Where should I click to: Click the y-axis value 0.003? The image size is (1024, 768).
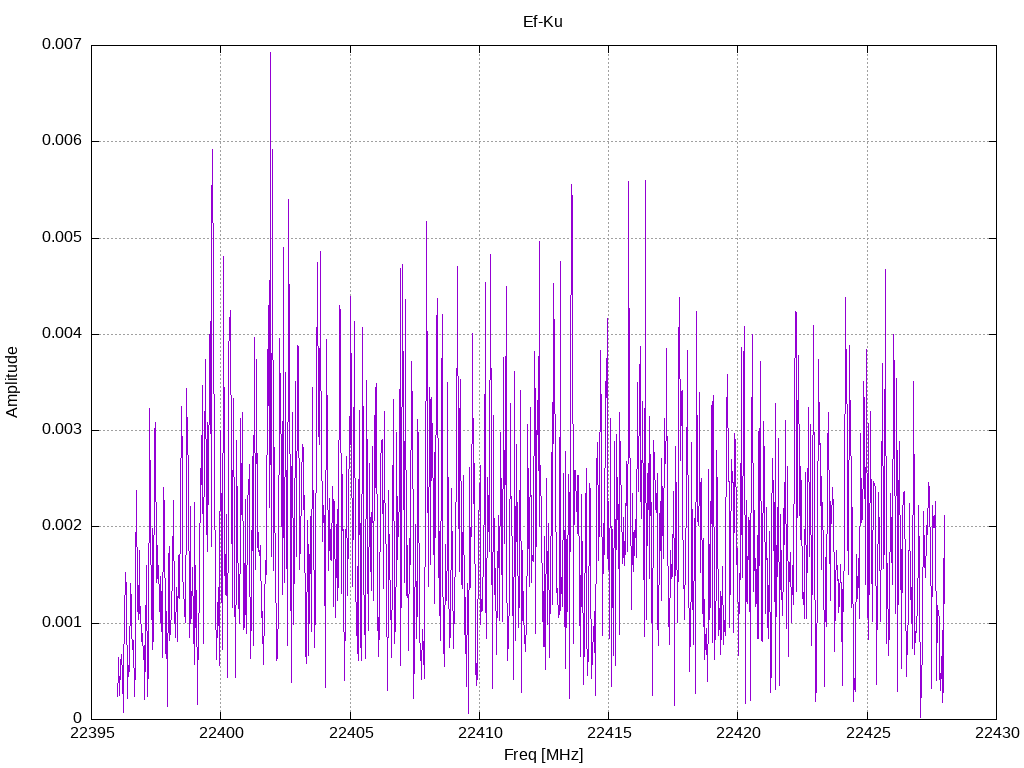[x=62, y=430]
